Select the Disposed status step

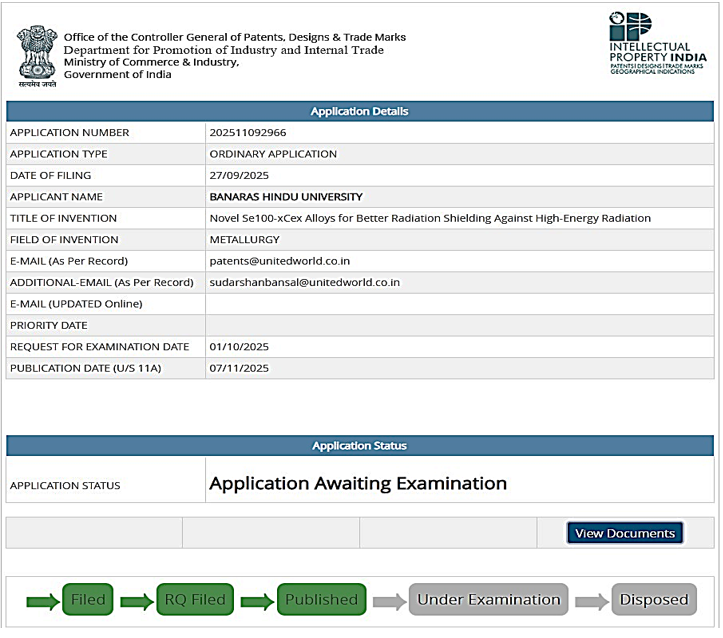click(x=654, y=600)
